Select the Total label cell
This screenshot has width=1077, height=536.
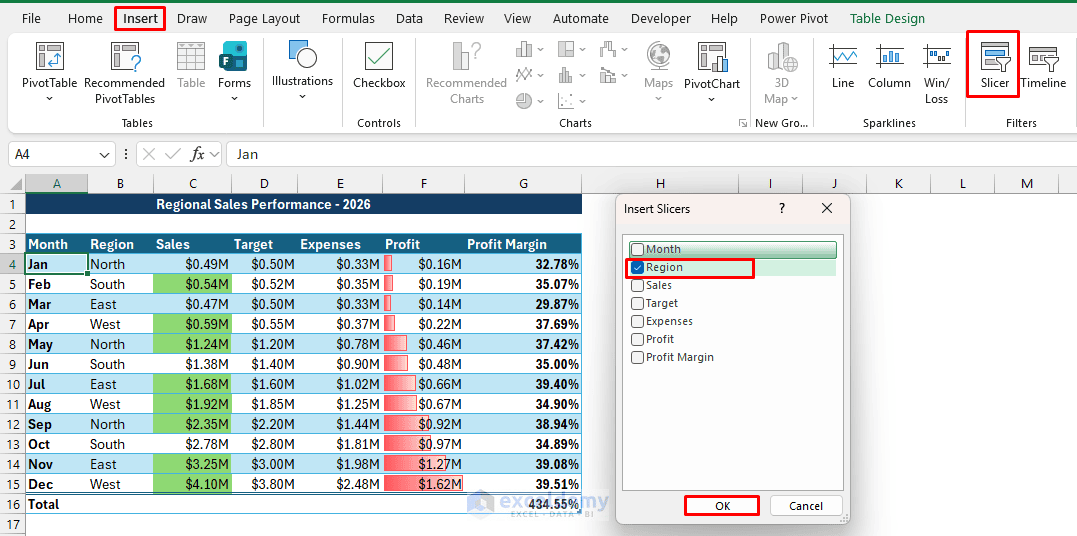click(x=57, y=504)
